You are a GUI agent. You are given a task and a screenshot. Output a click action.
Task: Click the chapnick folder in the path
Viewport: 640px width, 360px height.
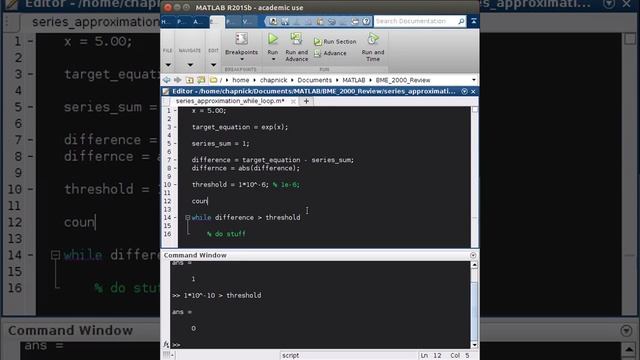(x=273, y=80)
